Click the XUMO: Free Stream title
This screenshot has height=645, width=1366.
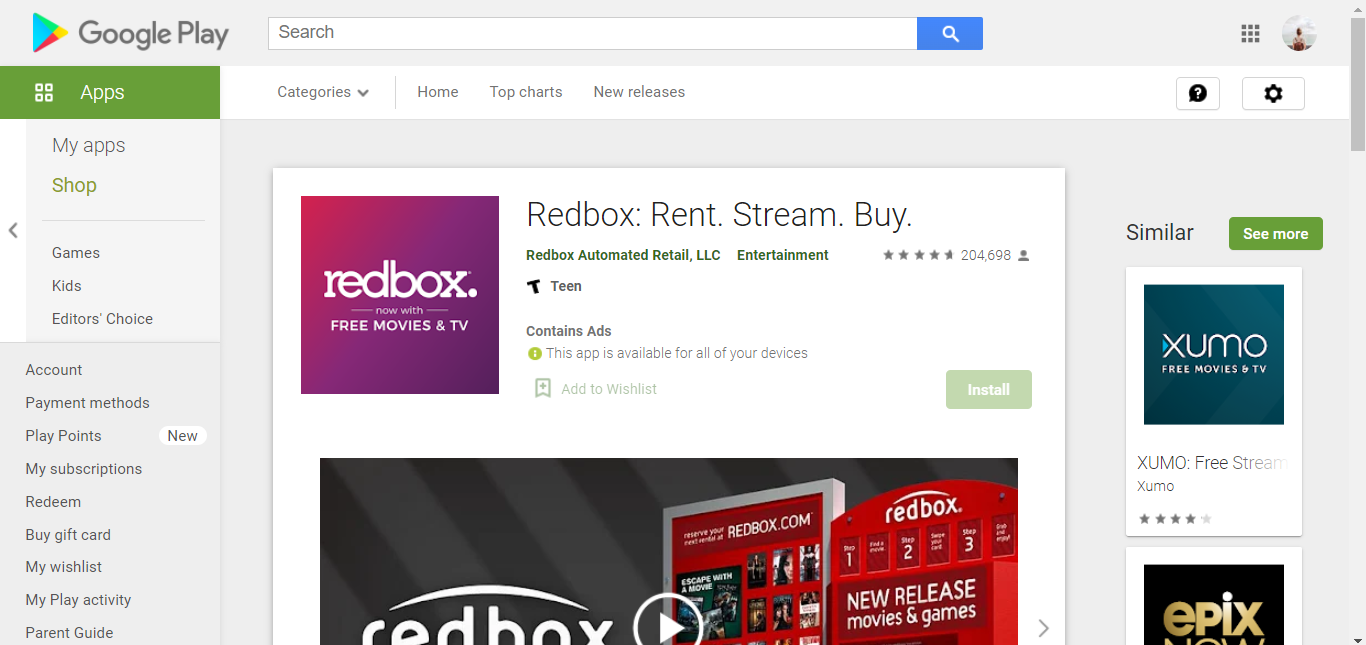click(1211, 463)
